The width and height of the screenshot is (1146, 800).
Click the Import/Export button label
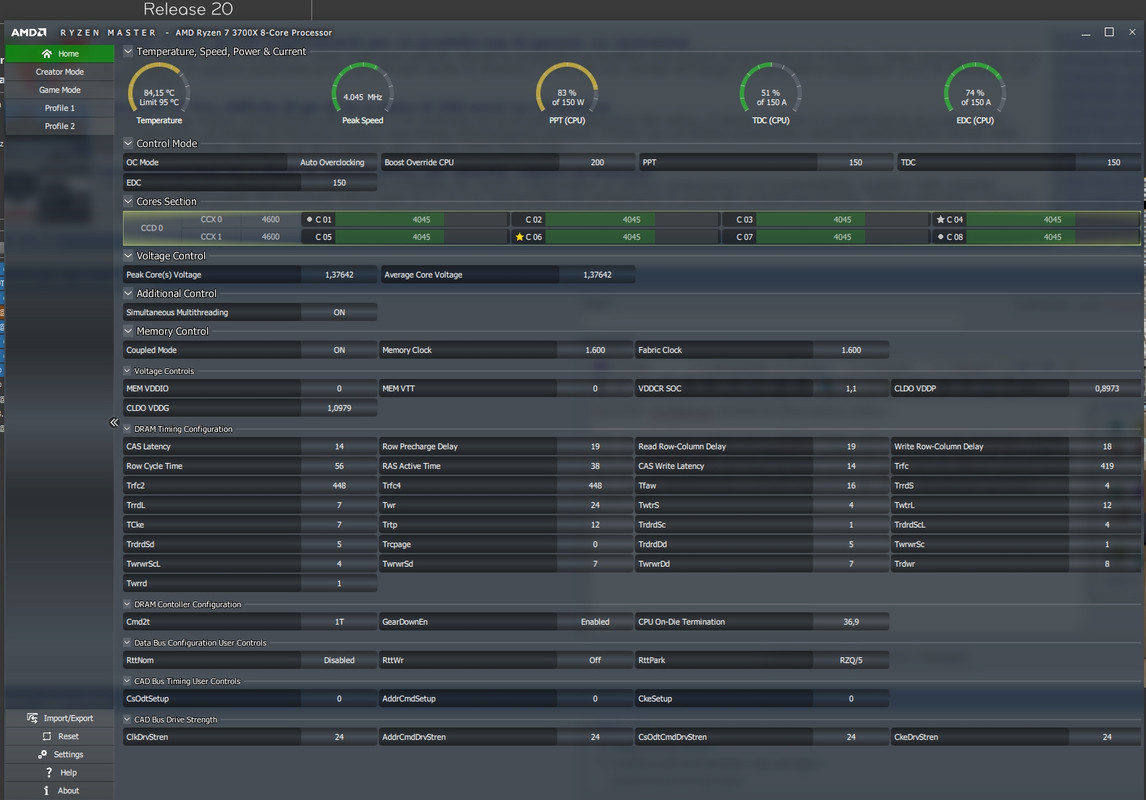pyautogui.click(x=68, y=718)
